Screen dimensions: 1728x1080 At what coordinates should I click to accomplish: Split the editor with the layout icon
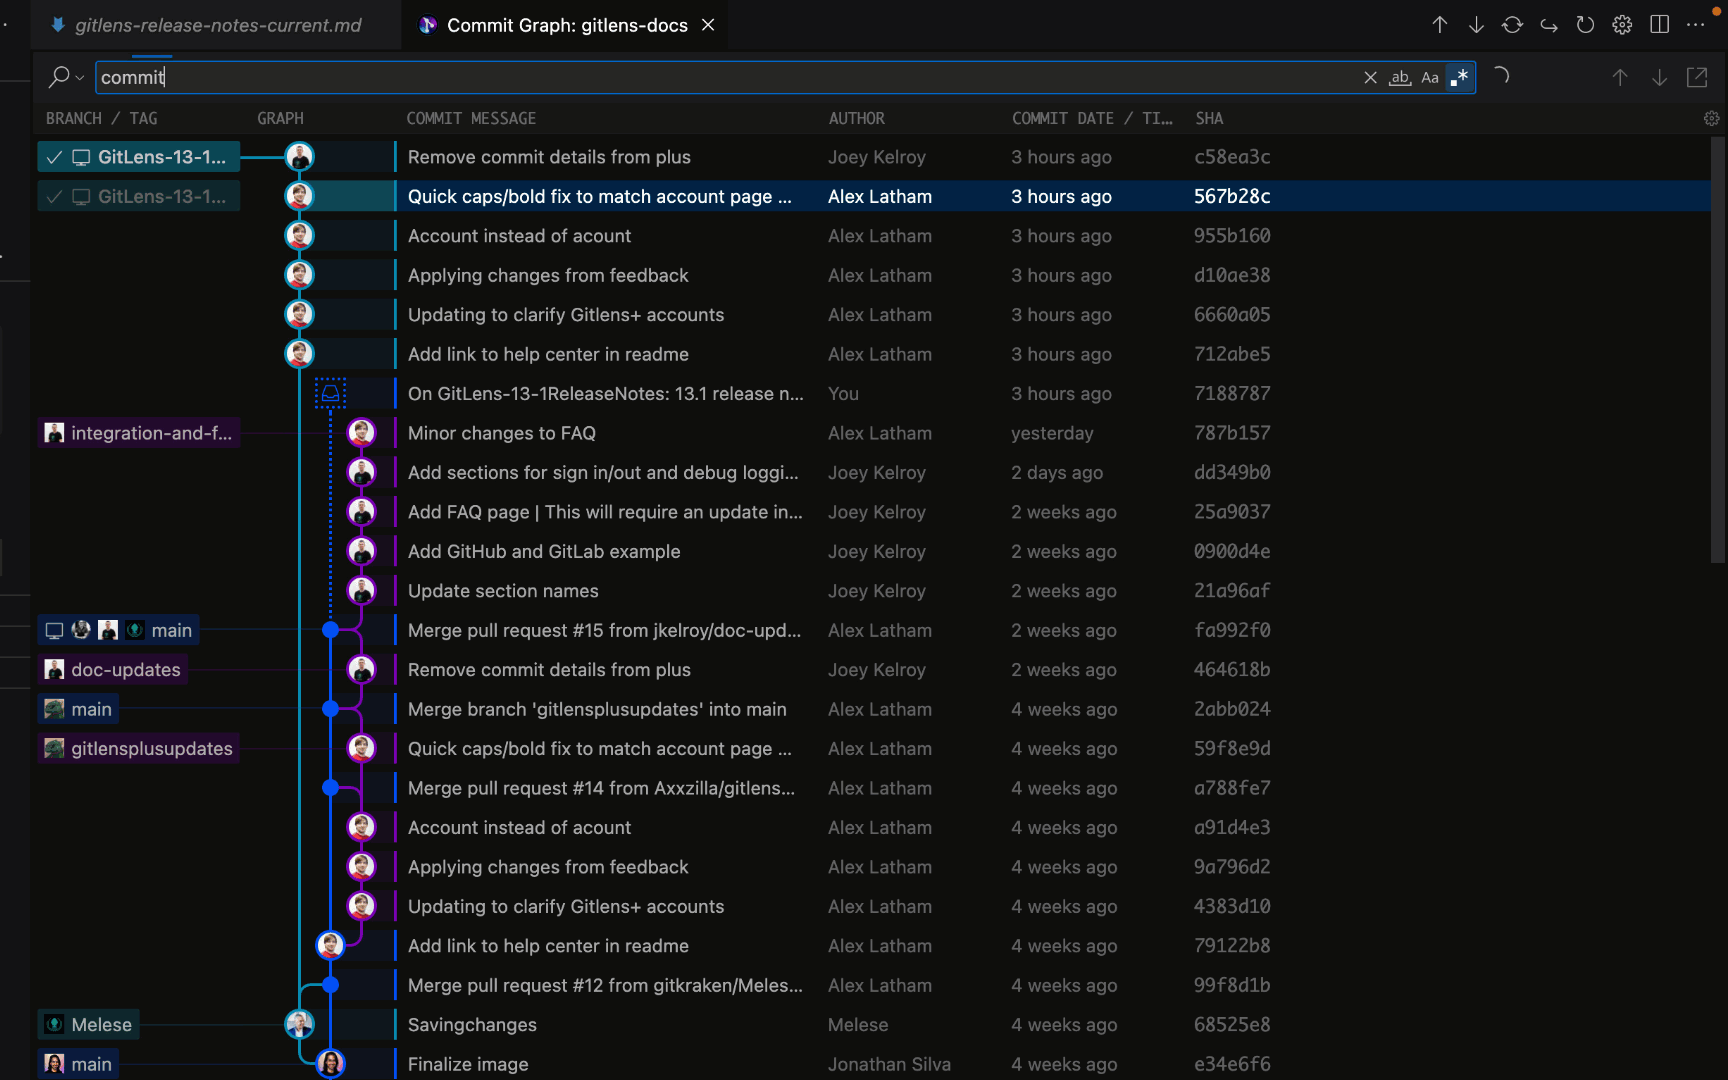(1659, 25)
